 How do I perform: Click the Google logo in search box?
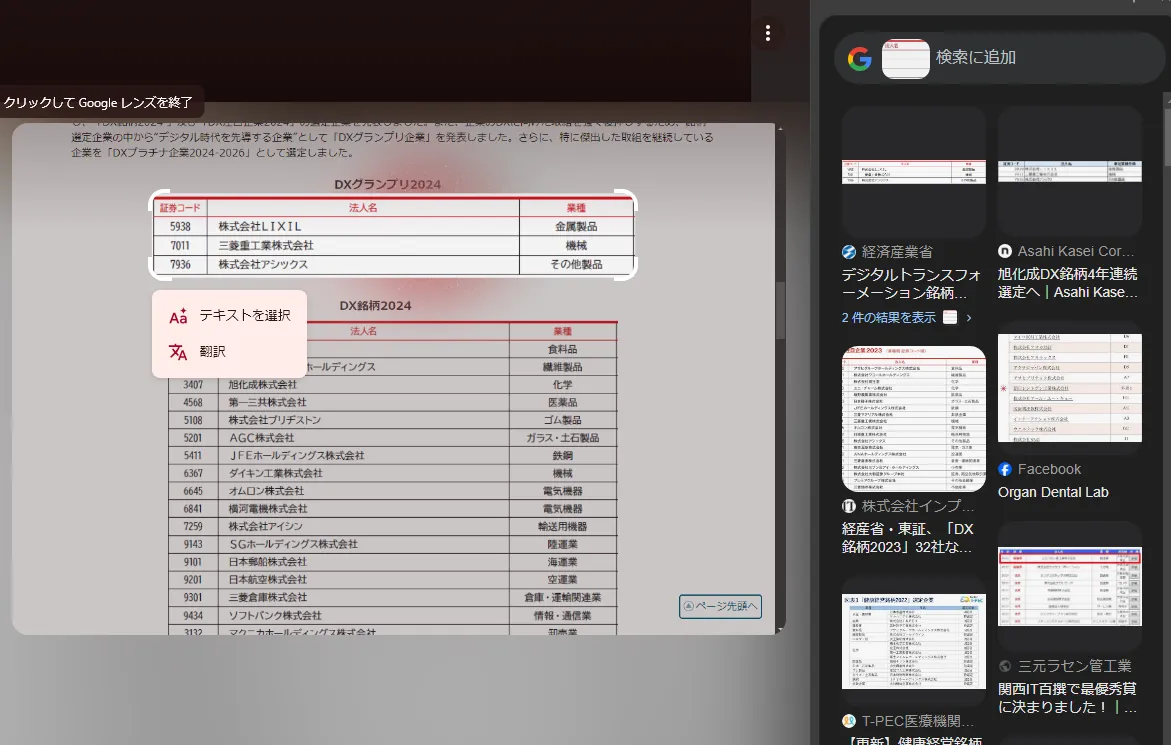pyautogui.click(x=860, y=58)
